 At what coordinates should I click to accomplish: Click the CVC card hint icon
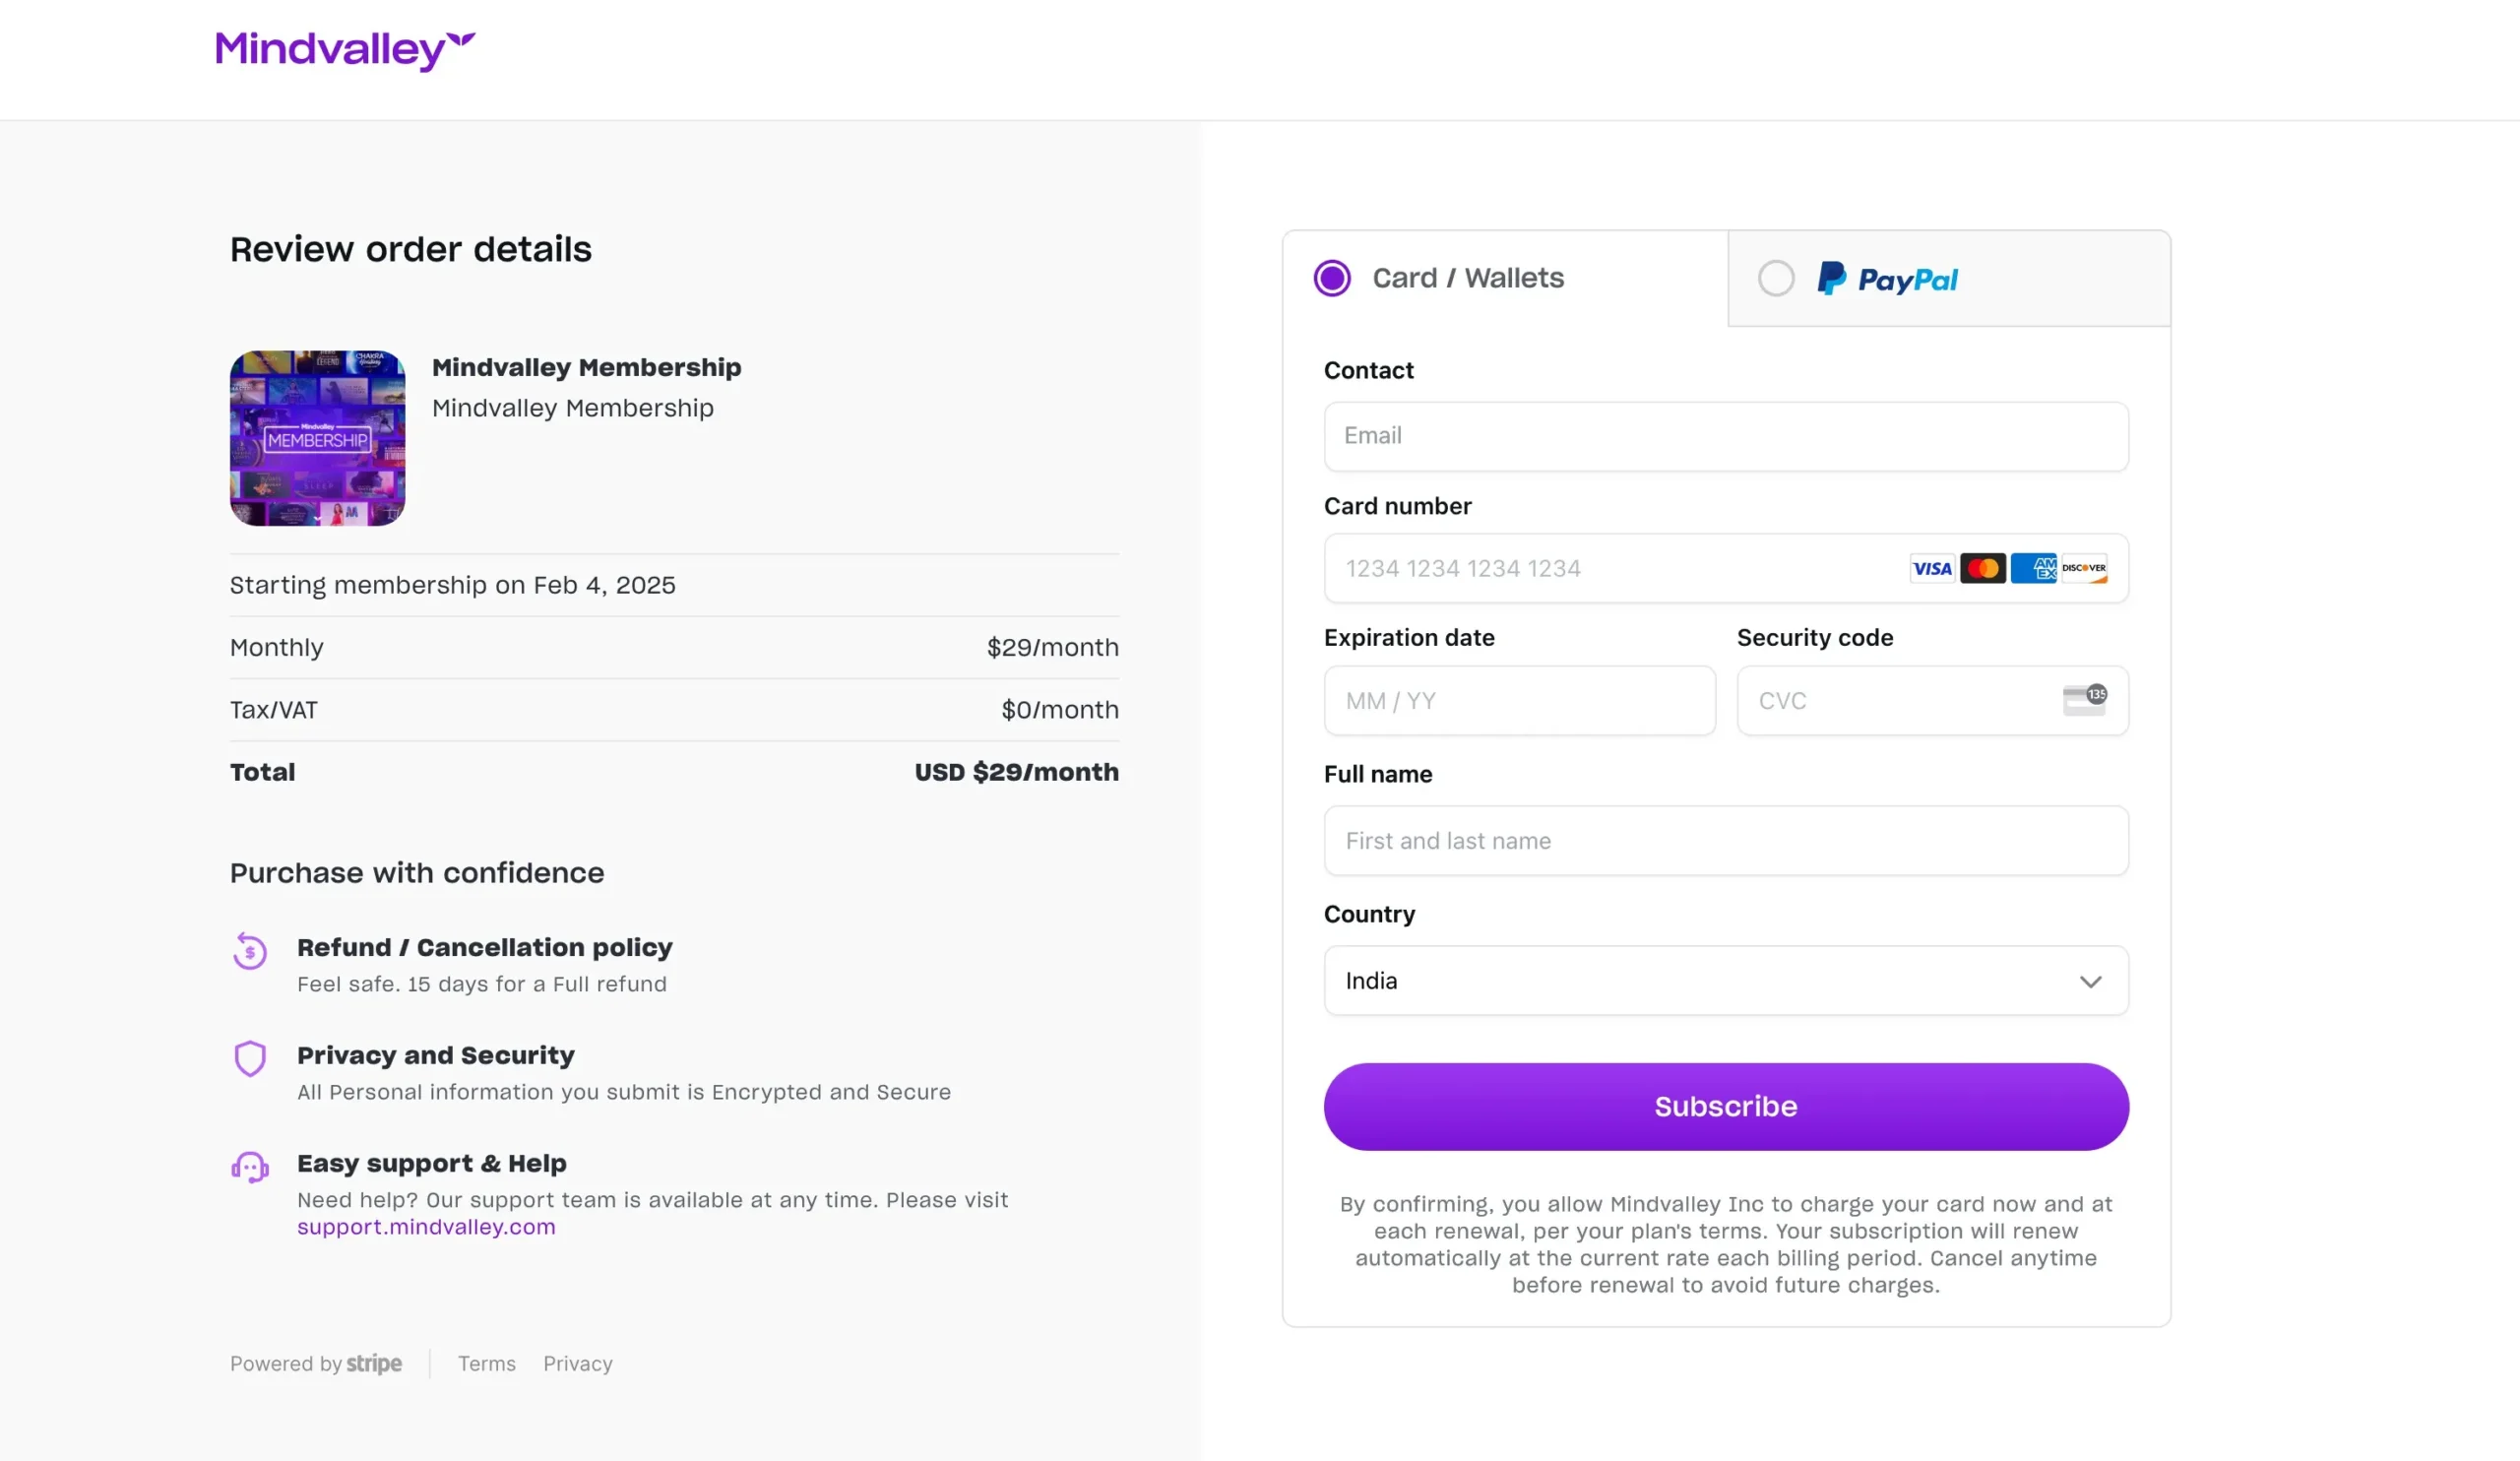point(2083,701)
